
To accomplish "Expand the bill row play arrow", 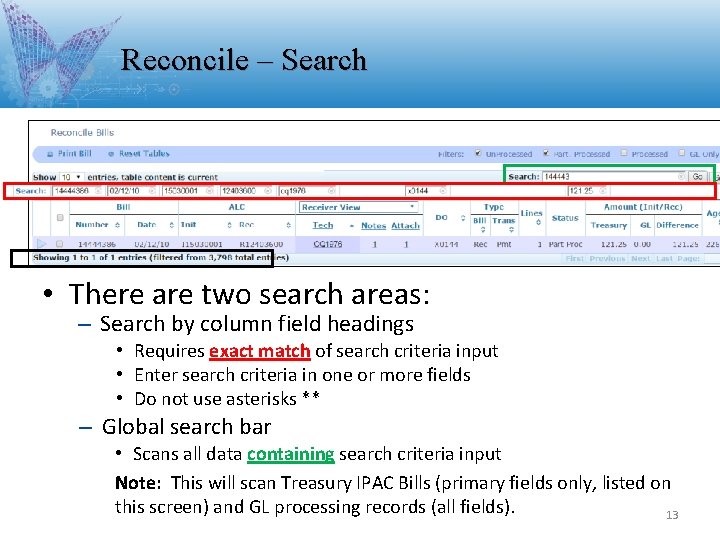I will tap(41, 244).
